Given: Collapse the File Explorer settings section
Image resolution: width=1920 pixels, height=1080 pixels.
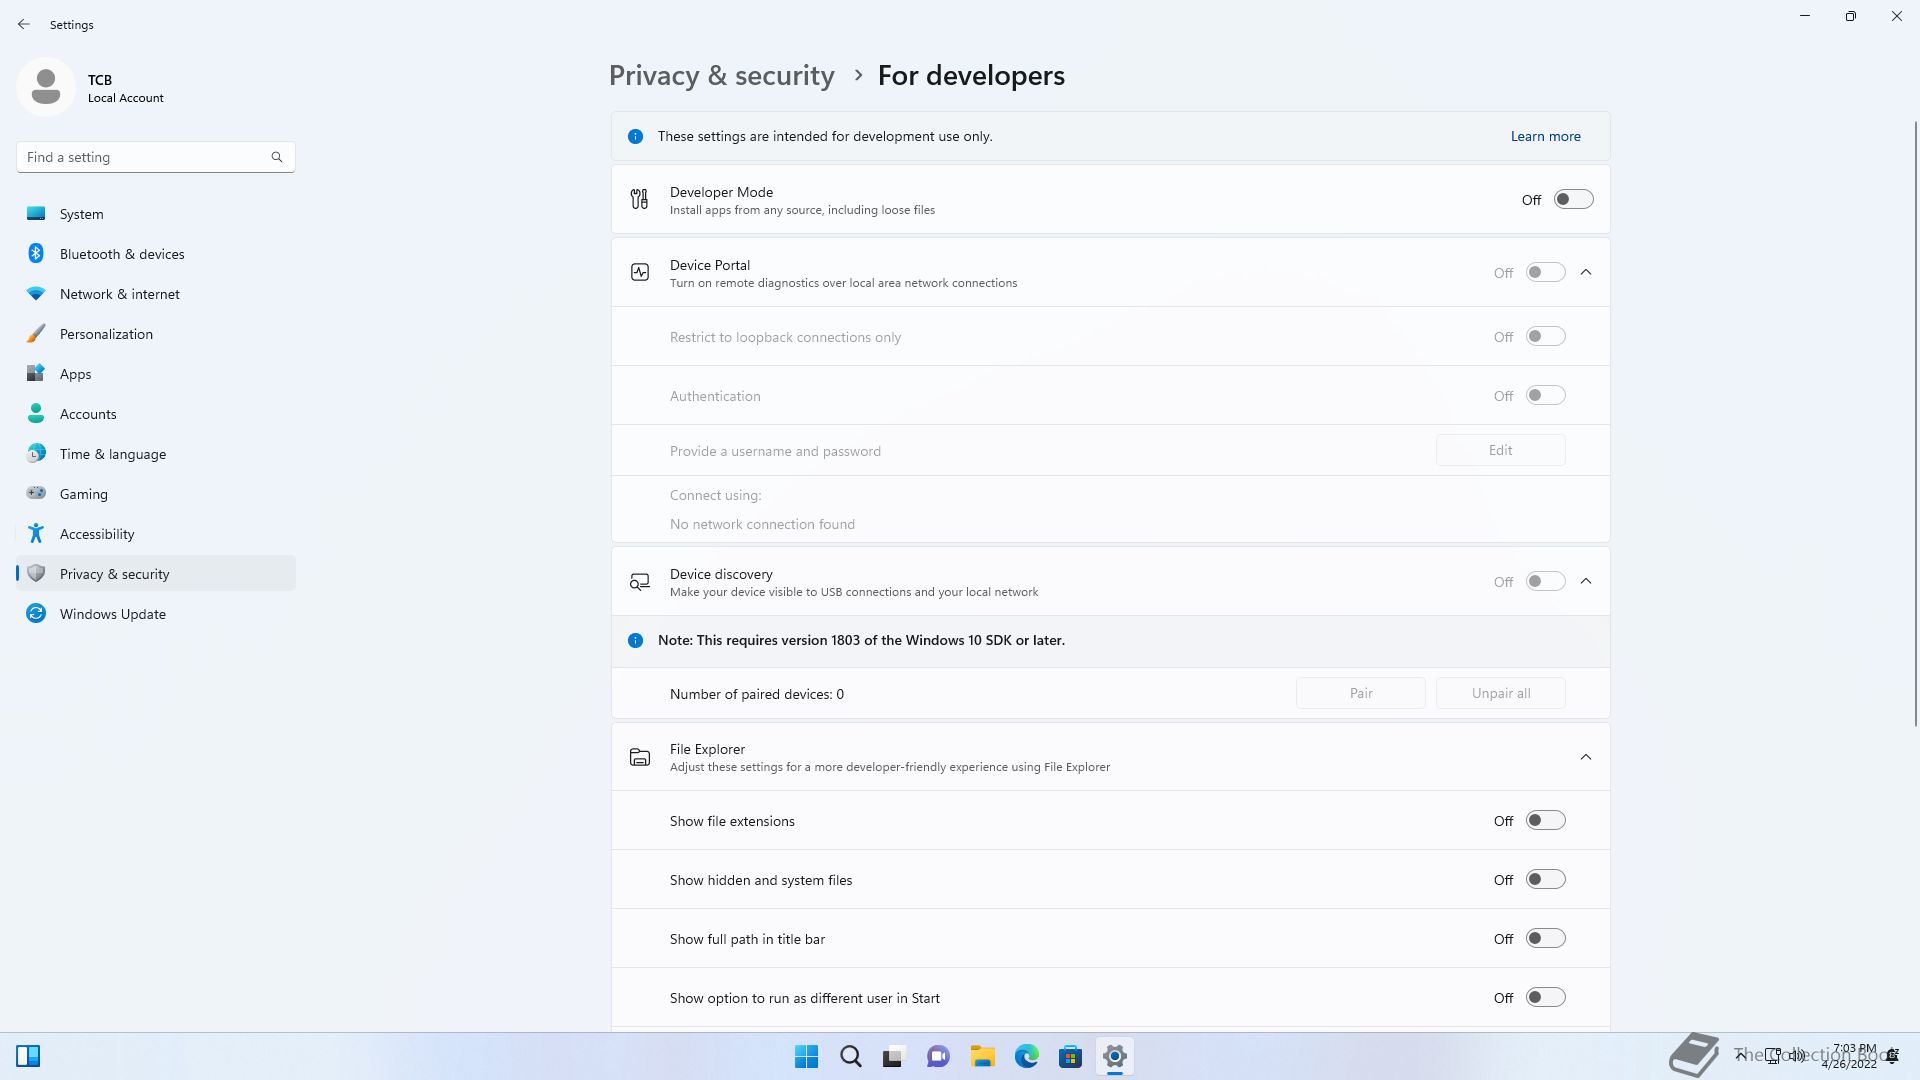Looking at the screenshot, I should click(x=1586, y=757).
